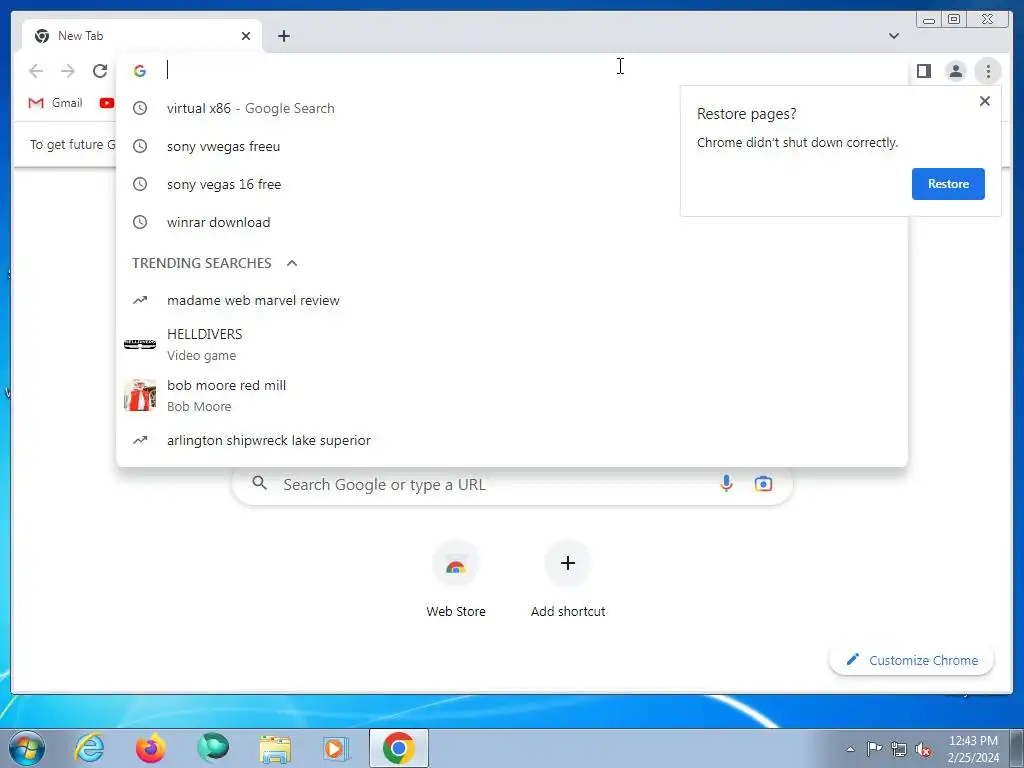This screenshot has height=768, width=1024.
Task: Click into the address bar field
Action: click(512, 71)
